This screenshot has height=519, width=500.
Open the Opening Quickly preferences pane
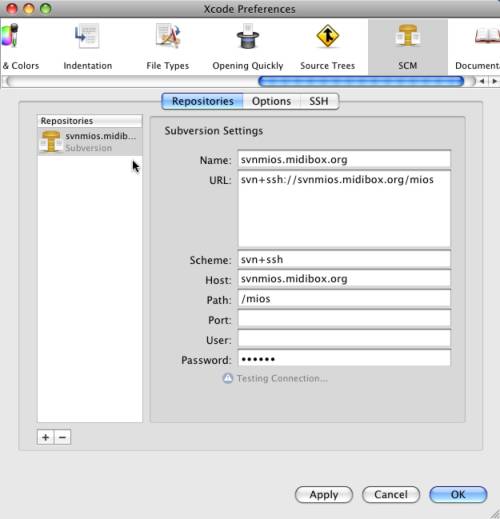[x=248, y=47]
